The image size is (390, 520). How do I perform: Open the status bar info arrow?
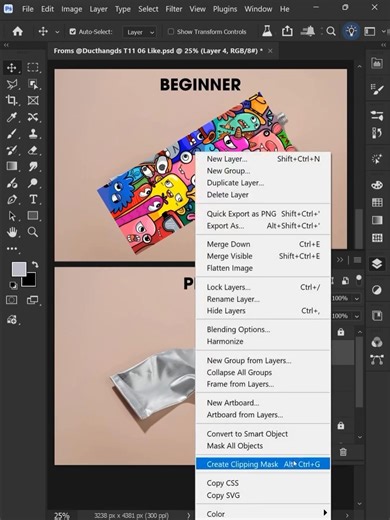tap(189, 515)
